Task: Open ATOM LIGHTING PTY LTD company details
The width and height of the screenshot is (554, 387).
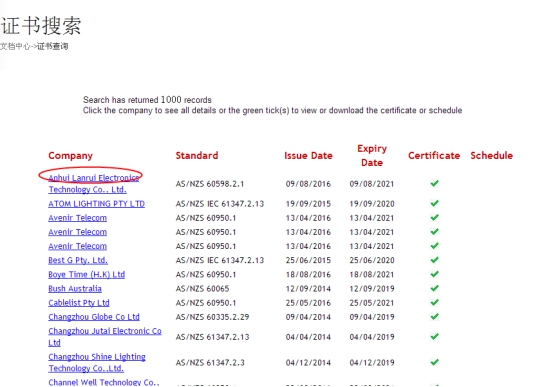Action: coord(96,204)
